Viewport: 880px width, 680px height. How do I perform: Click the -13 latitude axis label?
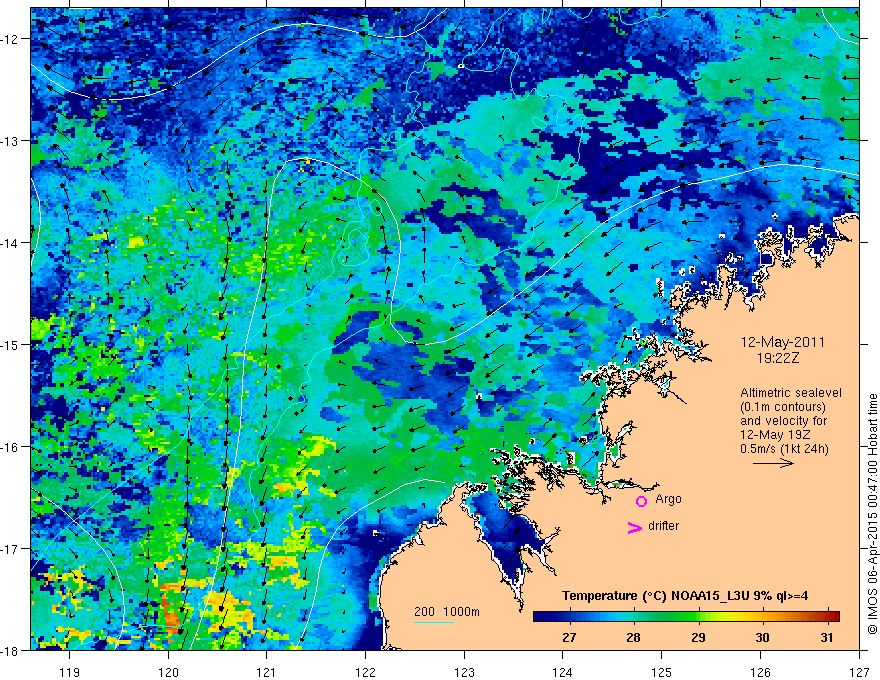point(12,141)
